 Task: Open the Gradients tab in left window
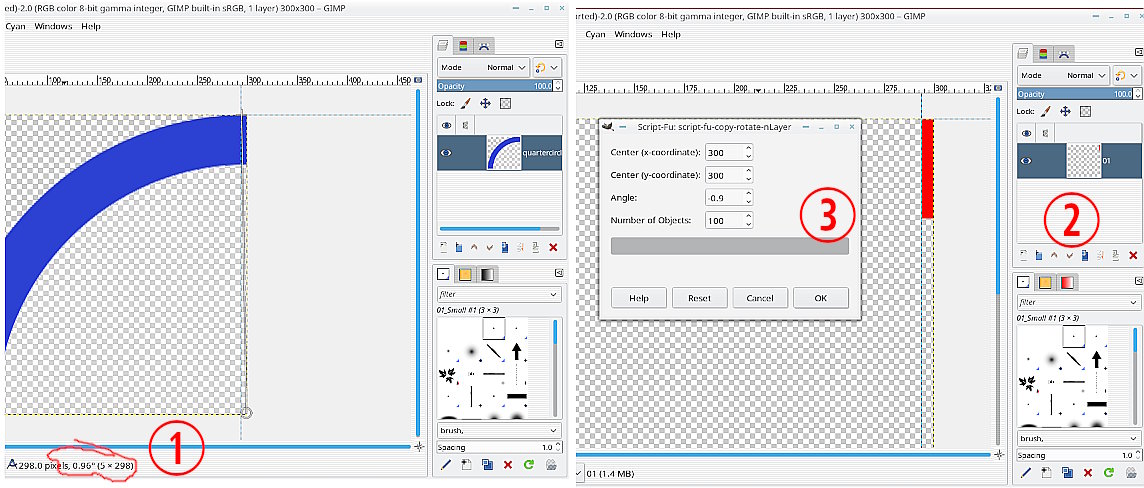click(x=487, y=274)
